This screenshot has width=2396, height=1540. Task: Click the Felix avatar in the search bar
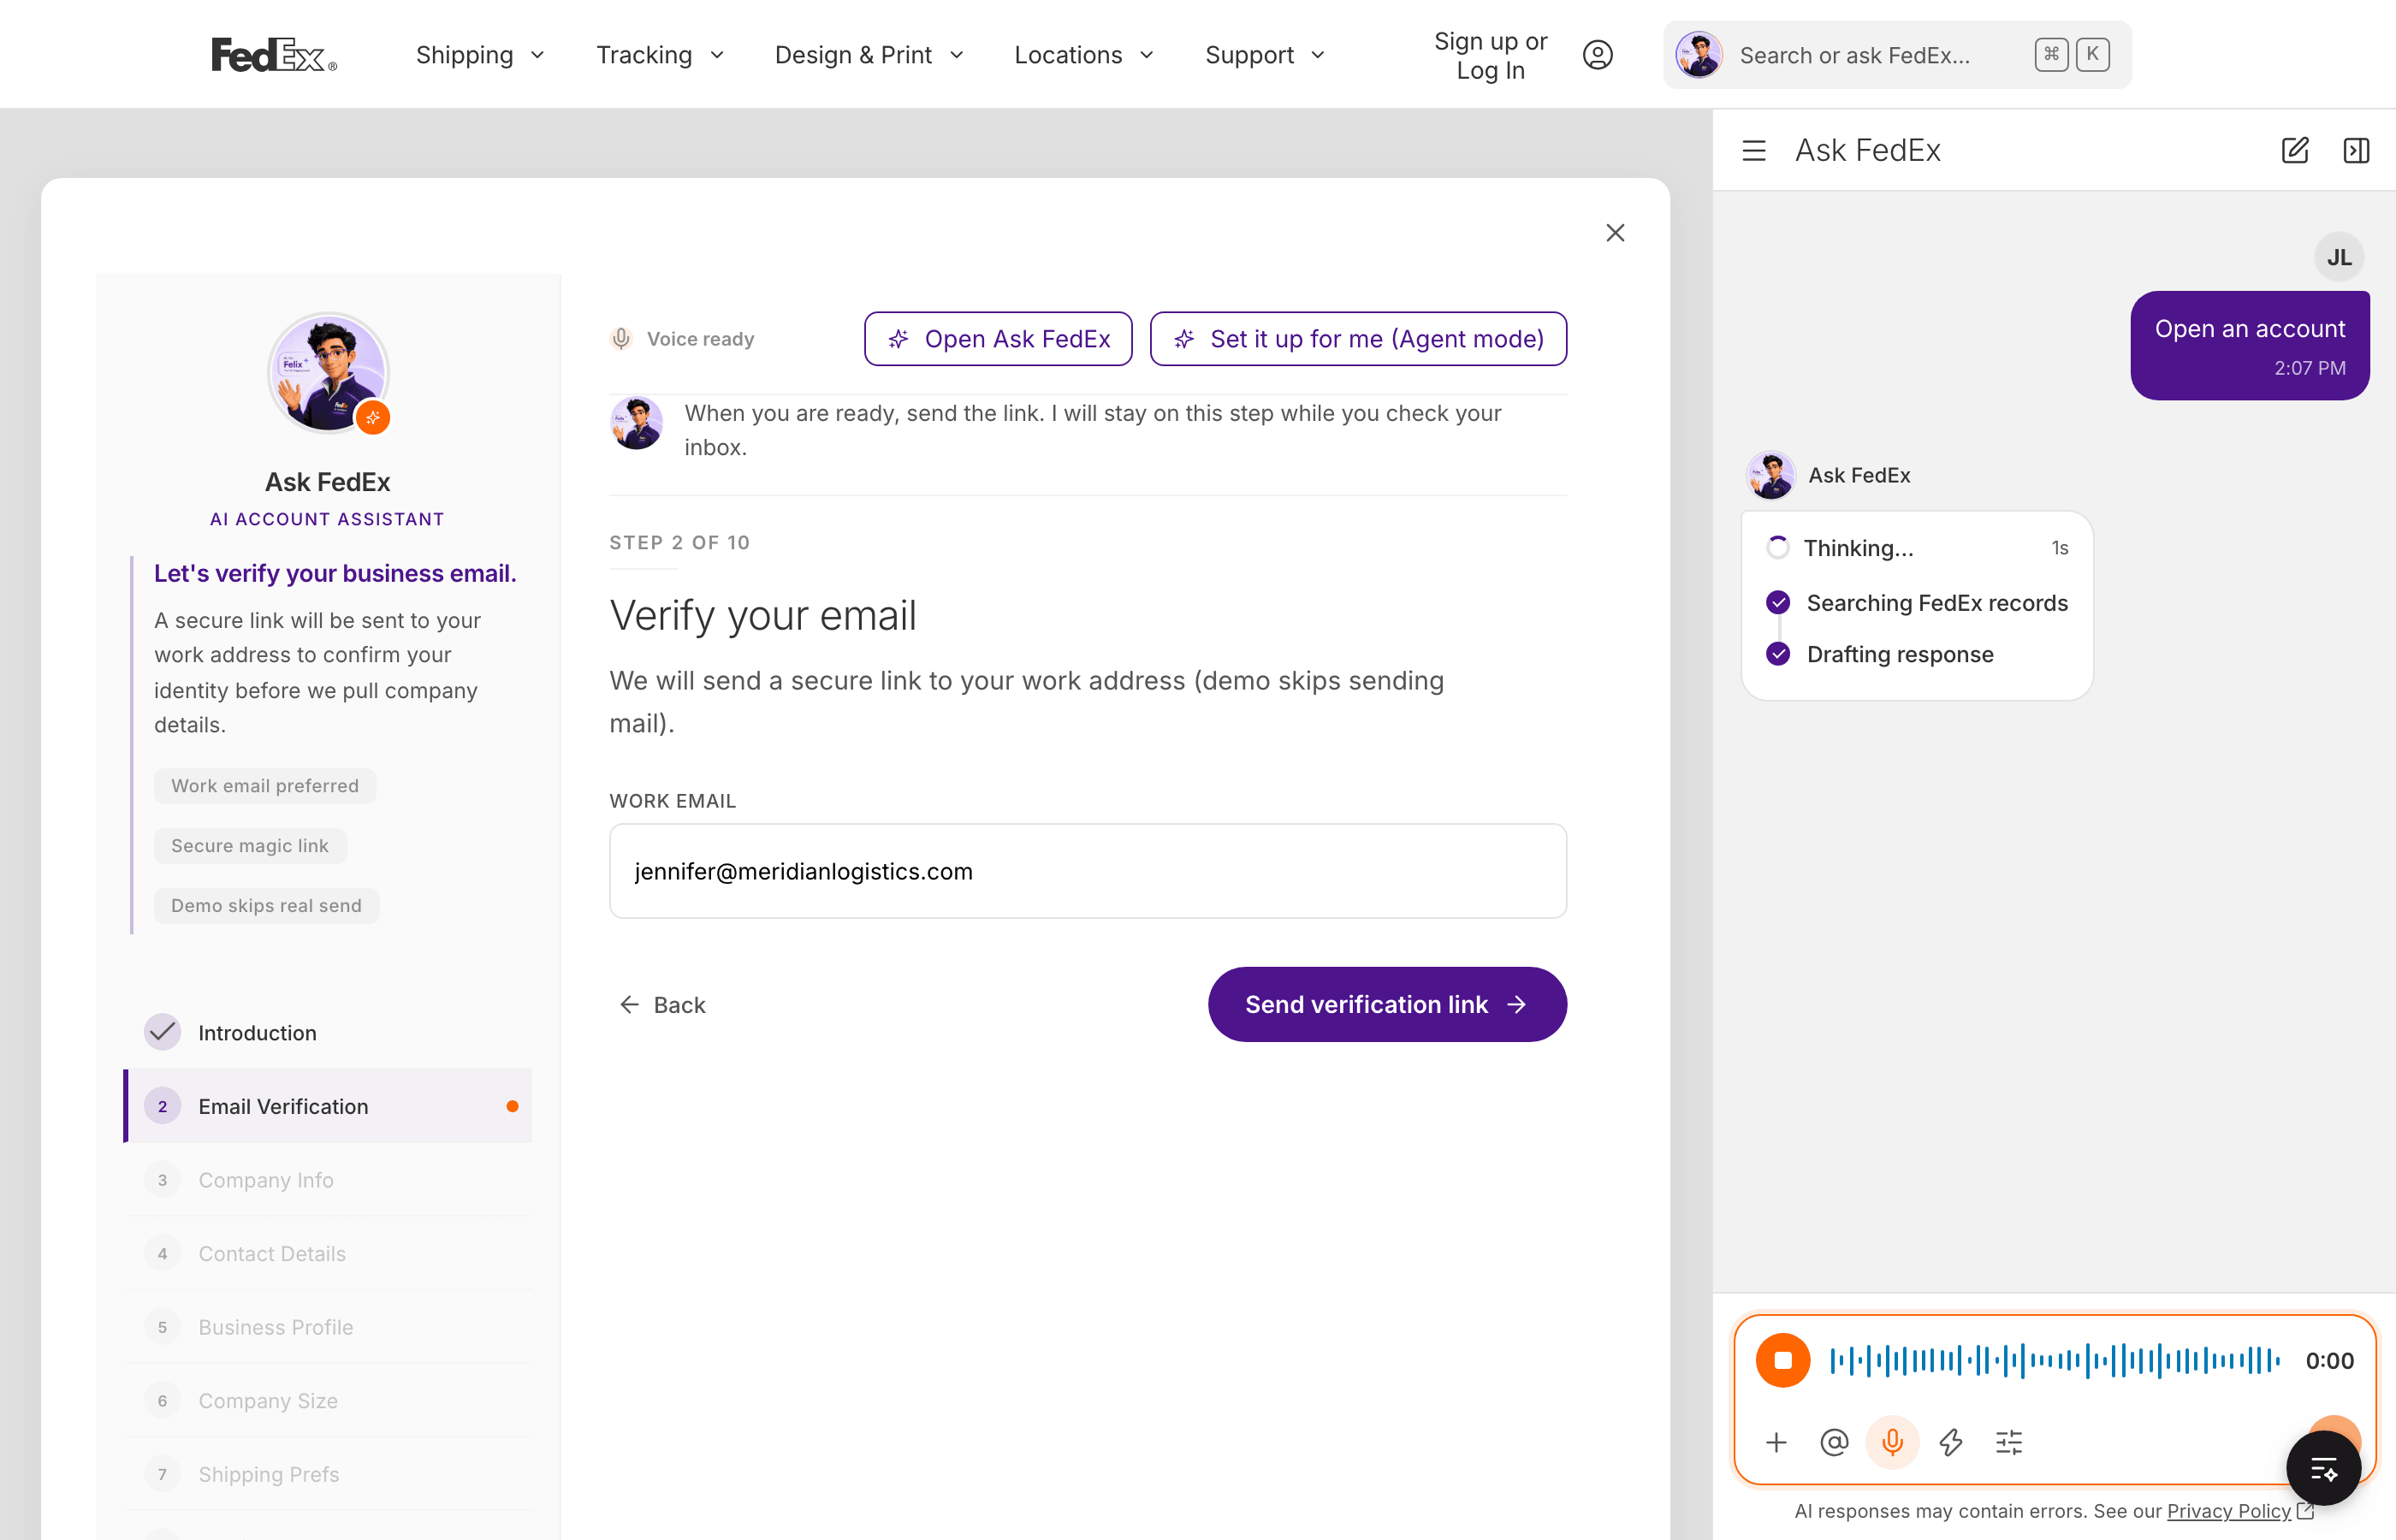click(1699, 55)
